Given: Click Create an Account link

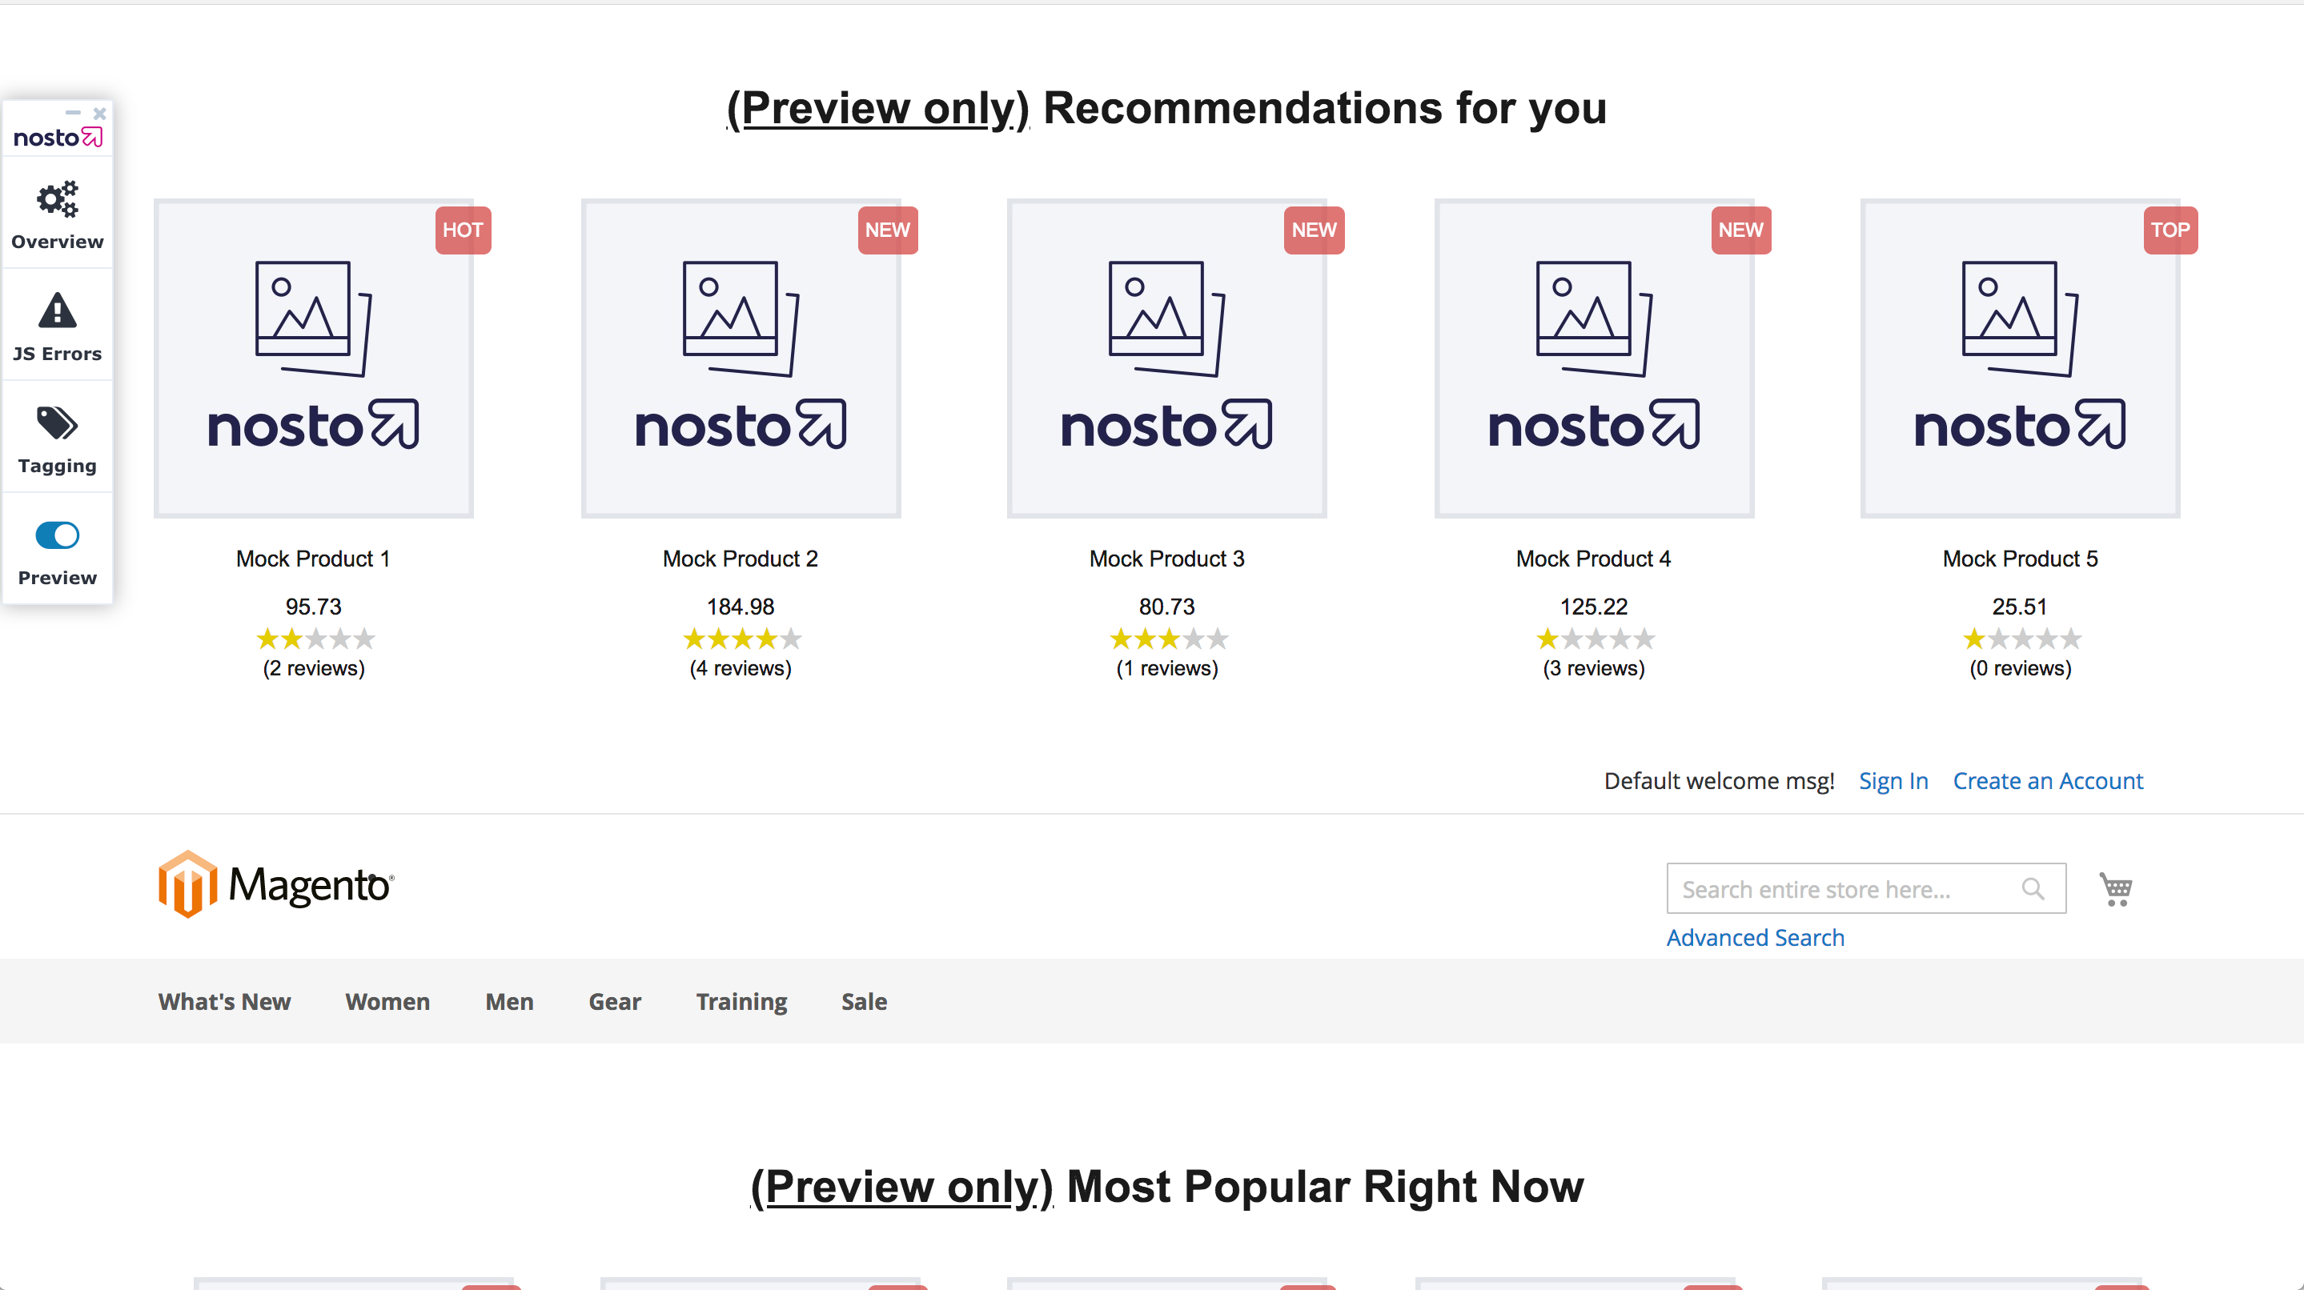Looking at the screenshot, I should (2048, 781).
